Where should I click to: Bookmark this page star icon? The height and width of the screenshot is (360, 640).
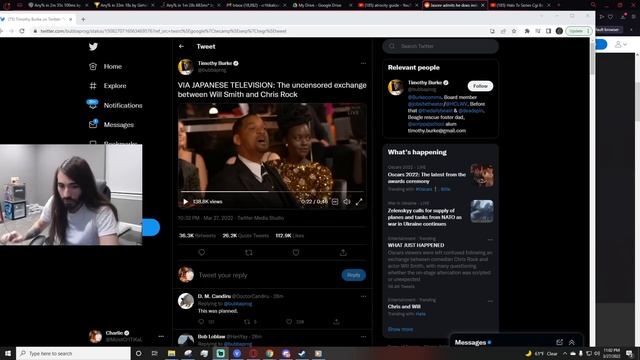click(x=514, y=31)
